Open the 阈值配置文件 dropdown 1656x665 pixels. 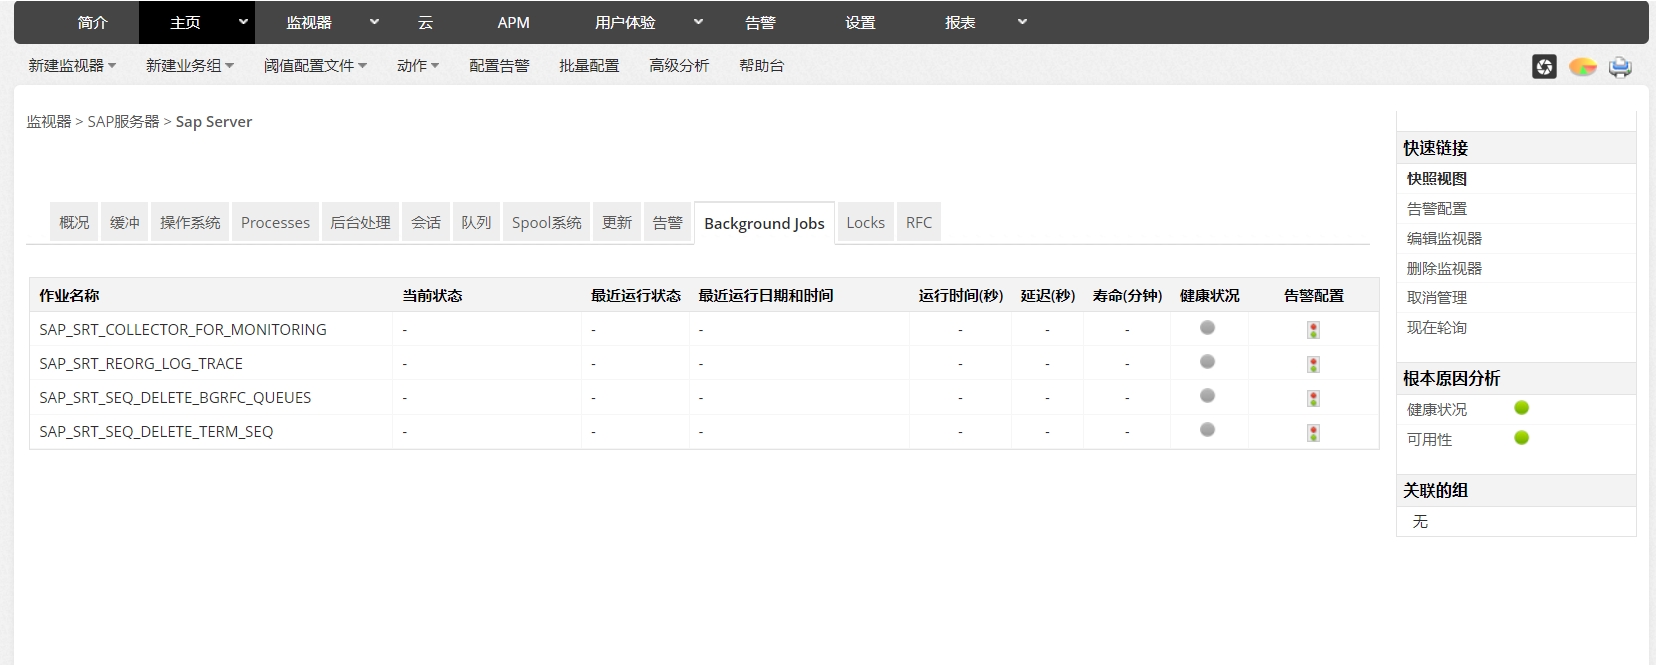coord(316,66)
